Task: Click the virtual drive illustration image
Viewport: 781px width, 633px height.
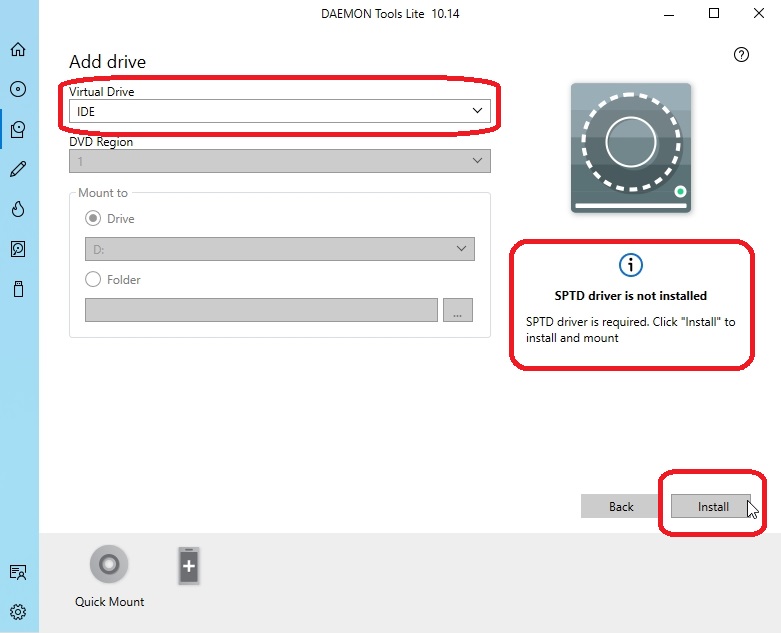Action: click(631, 147)
